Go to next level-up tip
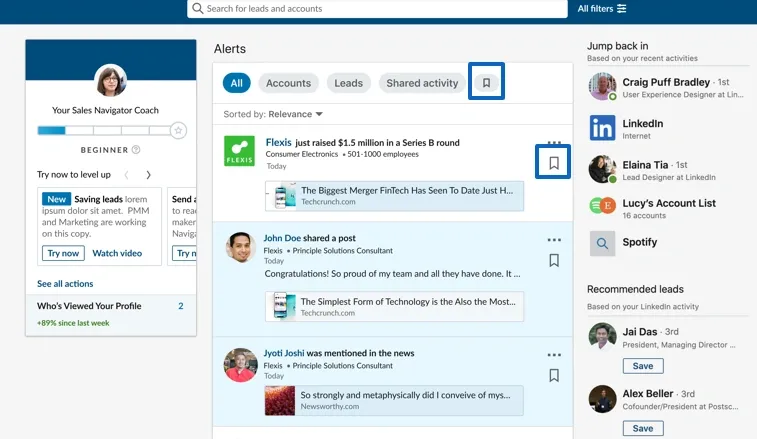The width and height of the screenshot is (757, 439). pyautogui.click(x=148, y=175)
